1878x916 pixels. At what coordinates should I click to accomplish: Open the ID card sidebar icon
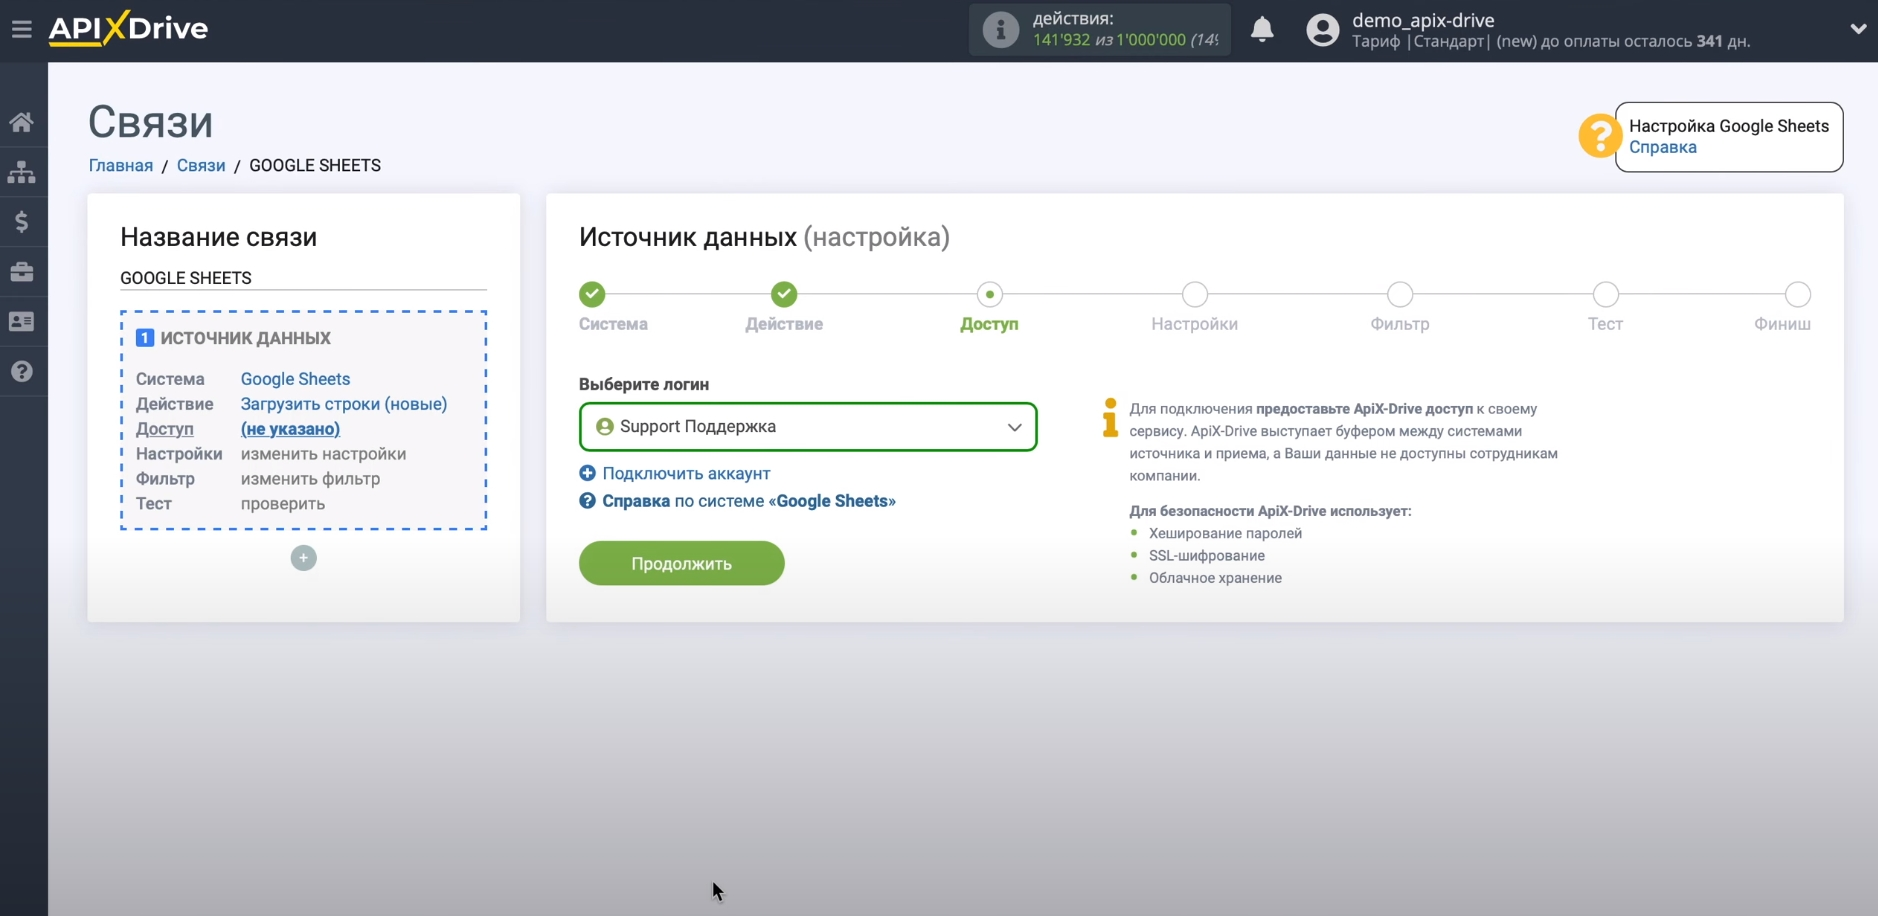coord(22,322)
